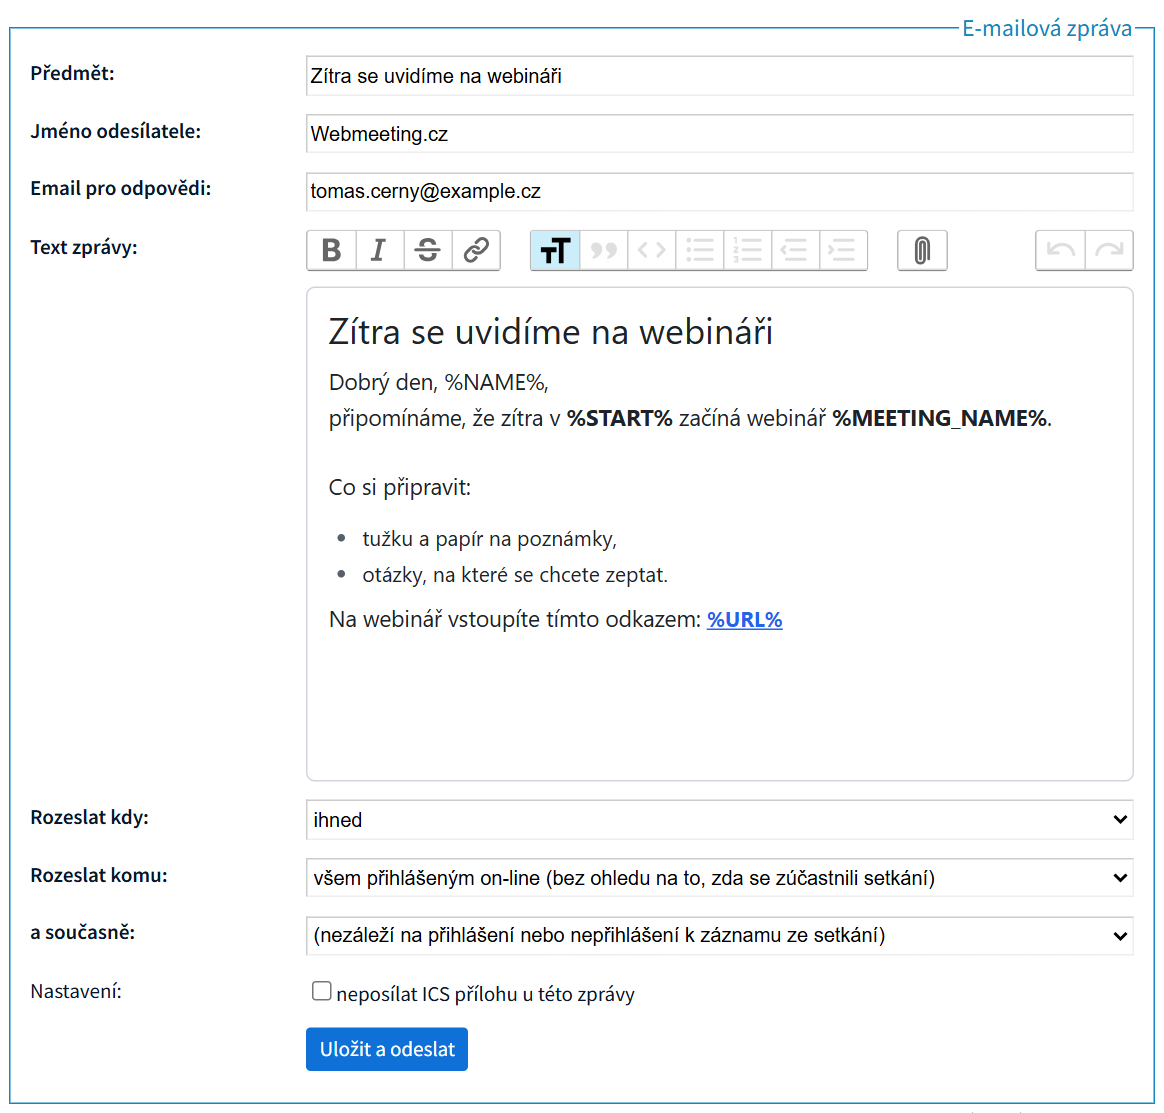Insert code formatting with angle brackets icon
1164x1113 pixels.
[652, 250]
